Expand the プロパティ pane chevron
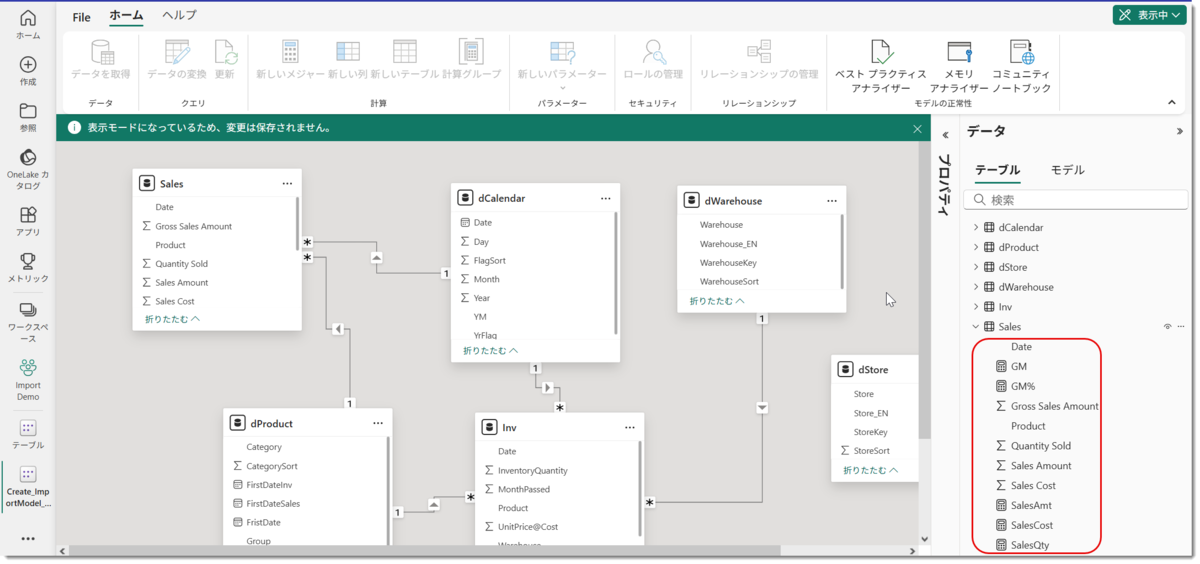 point(945,135)
